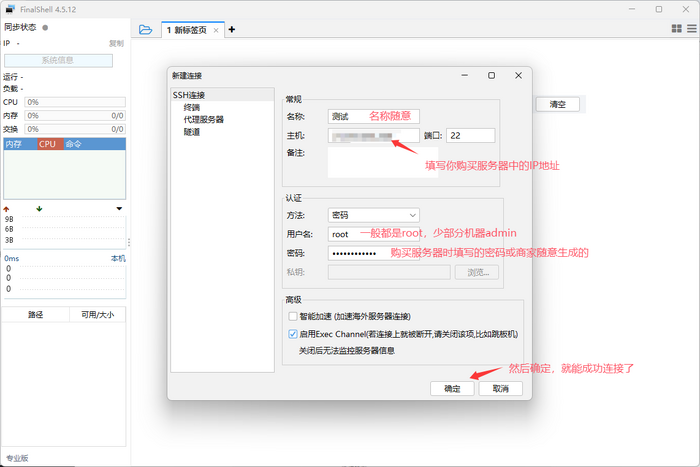
Task: Enable the 智能加速 checkbox
Action: pos(292,316)
